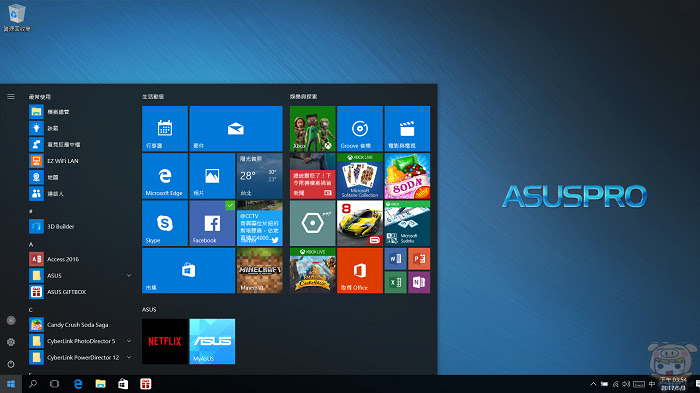Launch Access 2016 from app list

click(x=80, y=259)
